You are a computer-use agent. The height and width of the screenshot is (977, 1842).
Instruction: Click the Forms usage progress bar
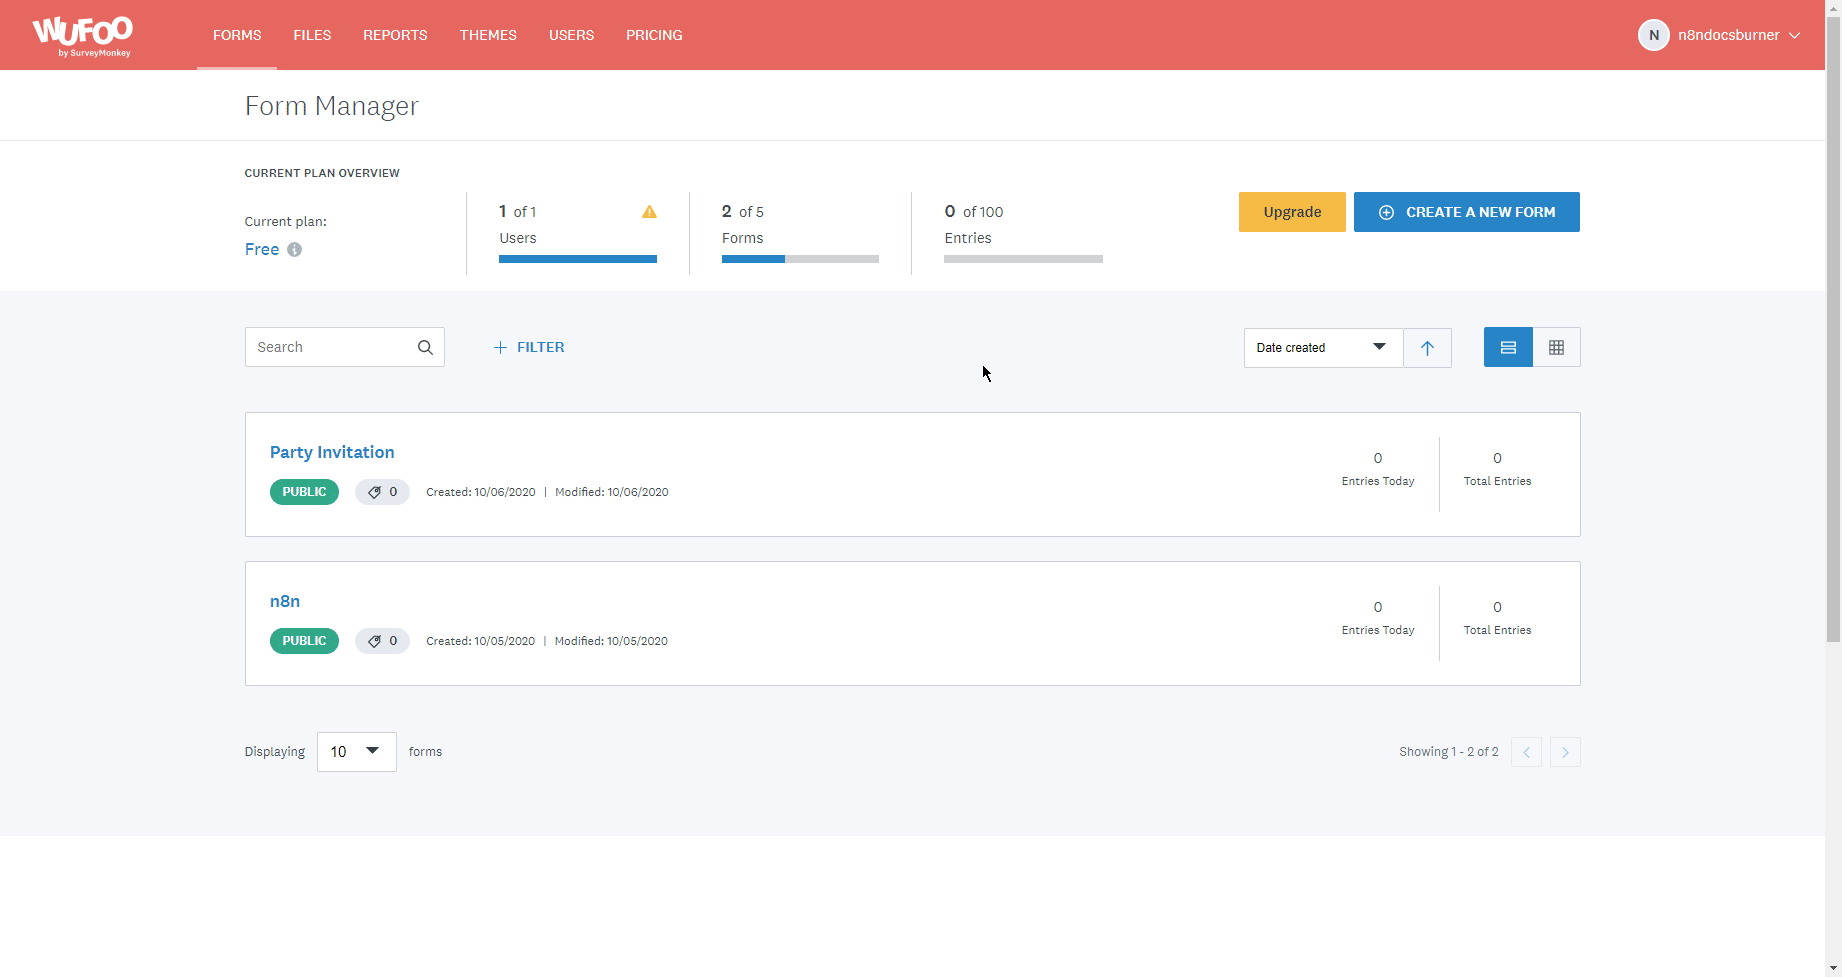(800, 259)
